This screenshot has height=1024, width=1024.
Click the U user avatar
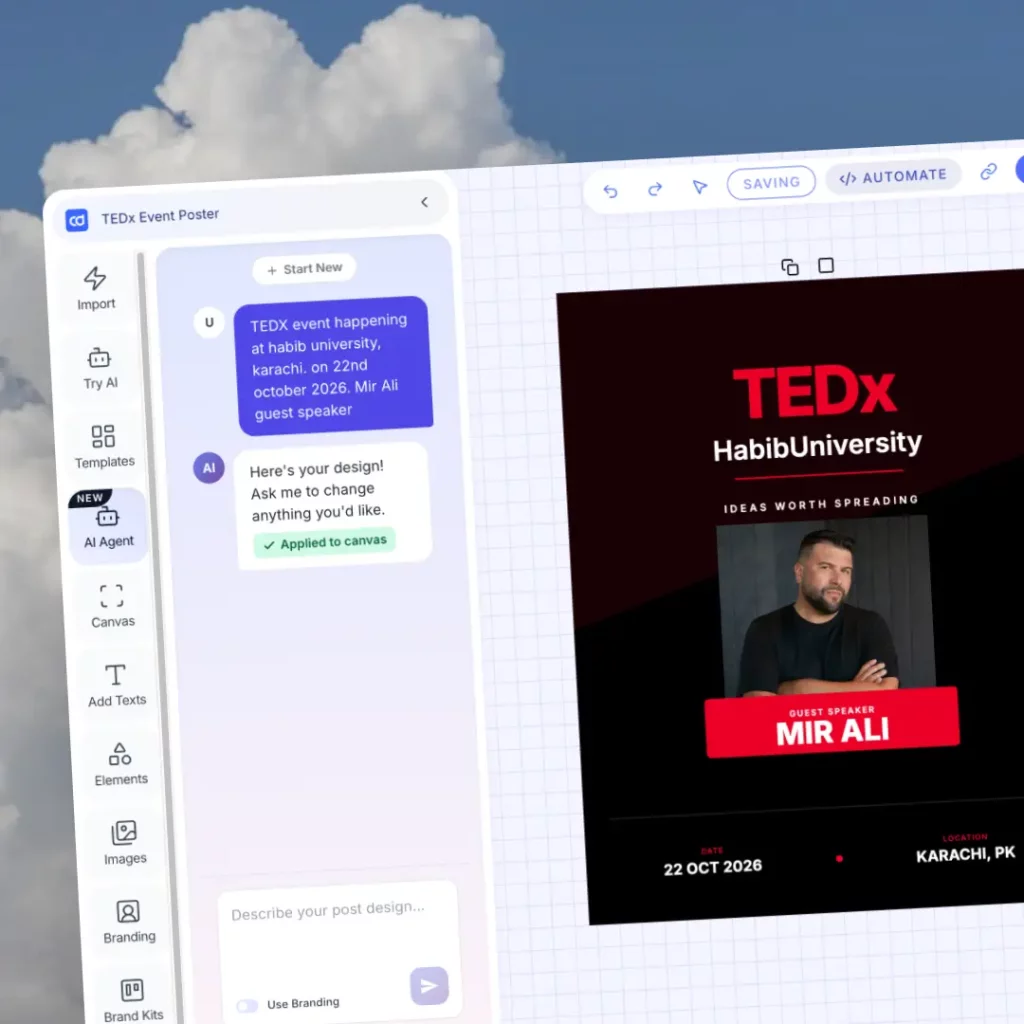209,322
